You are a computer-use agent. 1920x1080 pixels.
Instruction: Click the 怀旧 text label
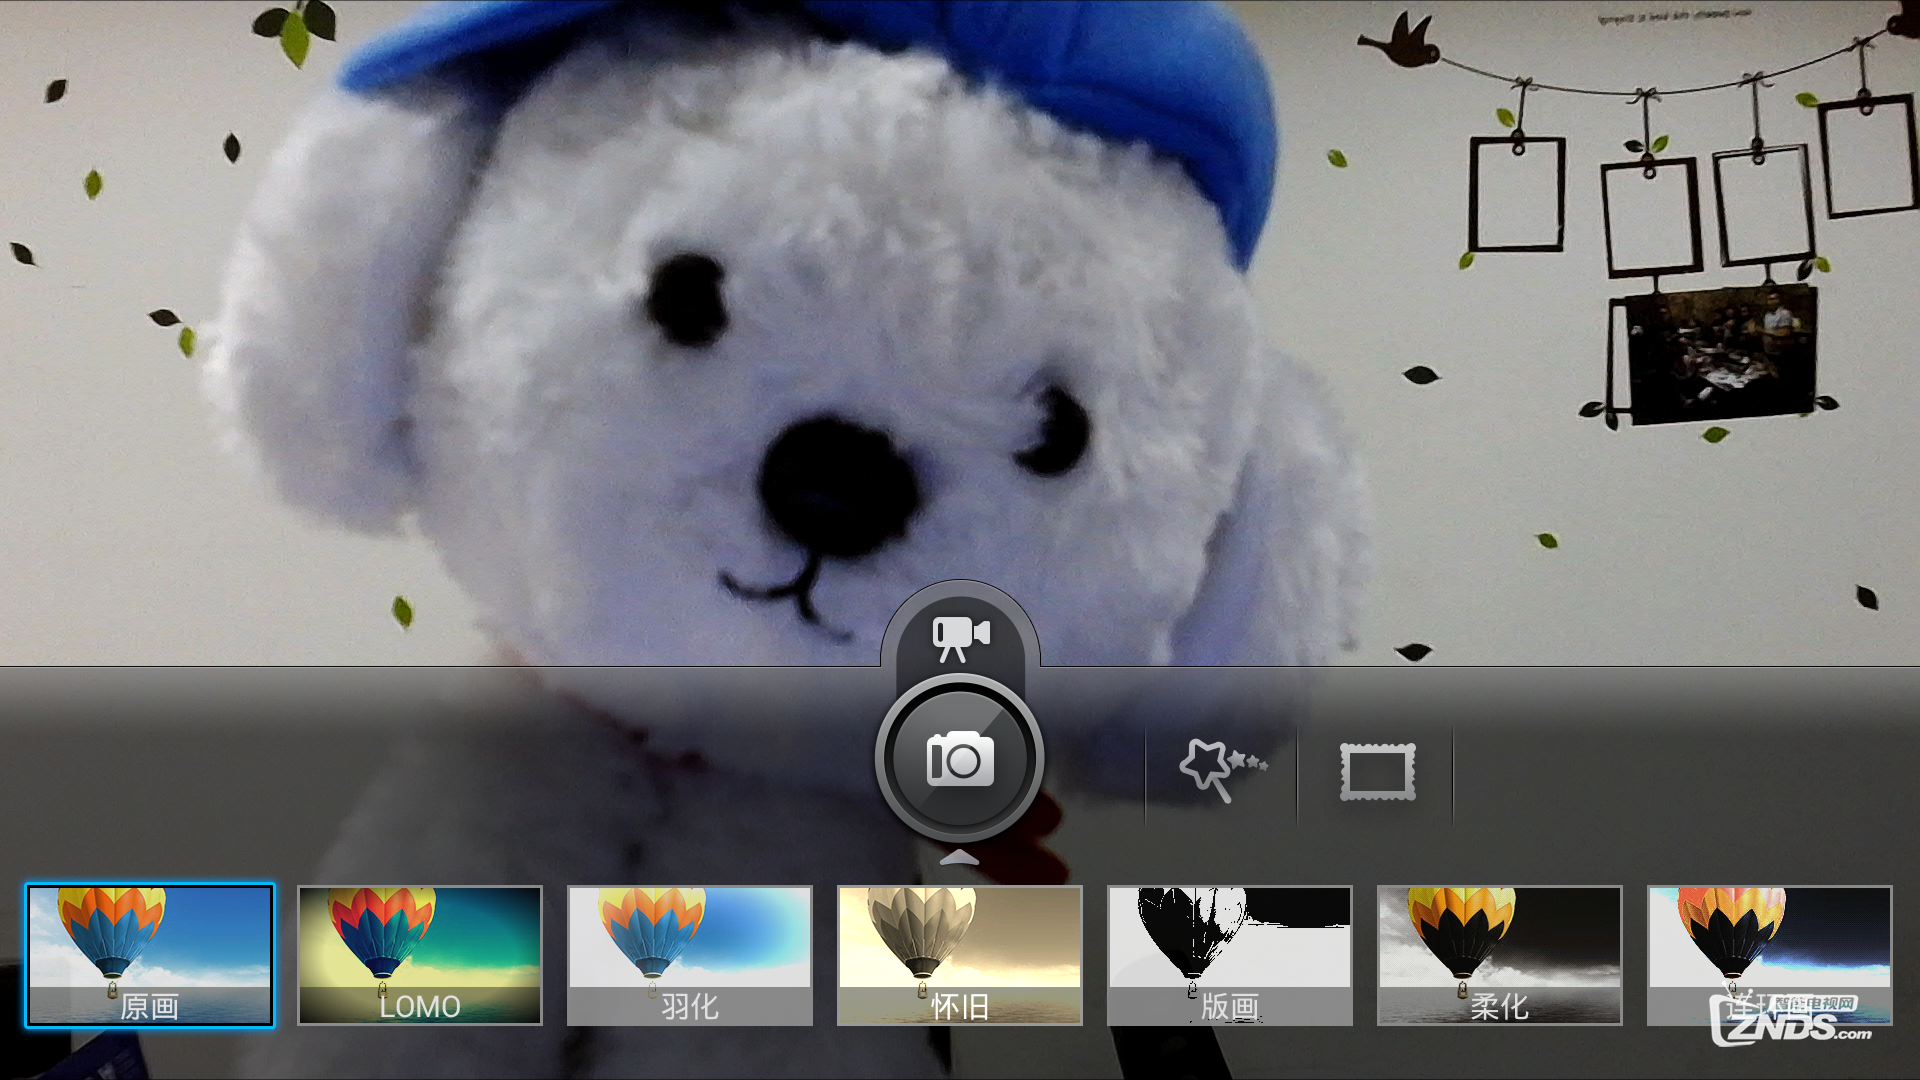960,1007
